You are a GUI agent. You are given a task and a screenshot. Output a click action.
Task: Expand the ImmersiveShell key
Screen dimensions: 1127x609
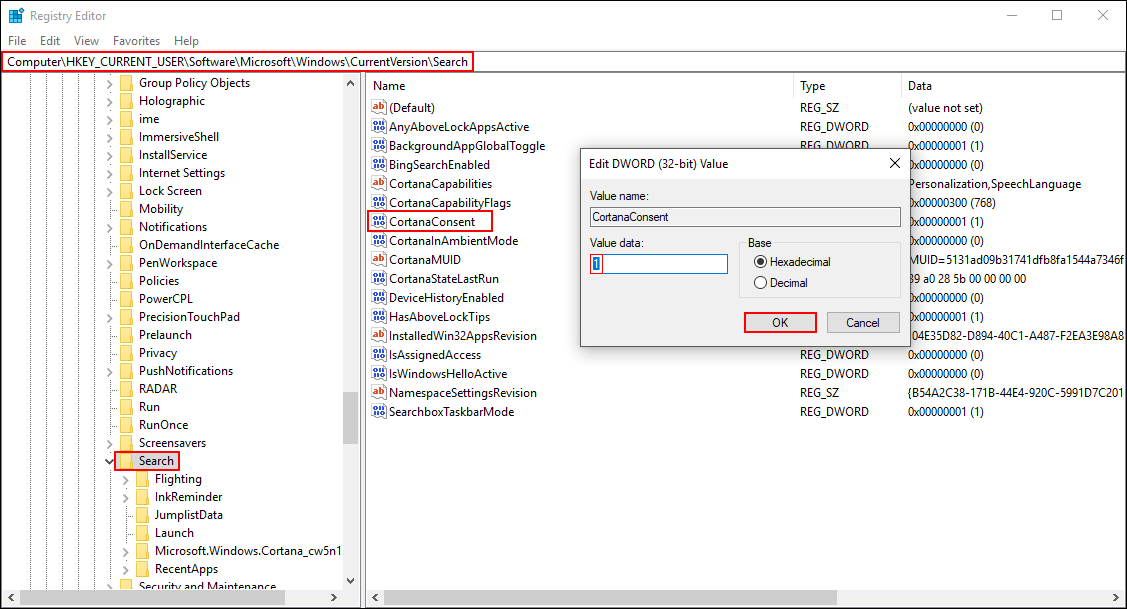[x=109, y=137]
